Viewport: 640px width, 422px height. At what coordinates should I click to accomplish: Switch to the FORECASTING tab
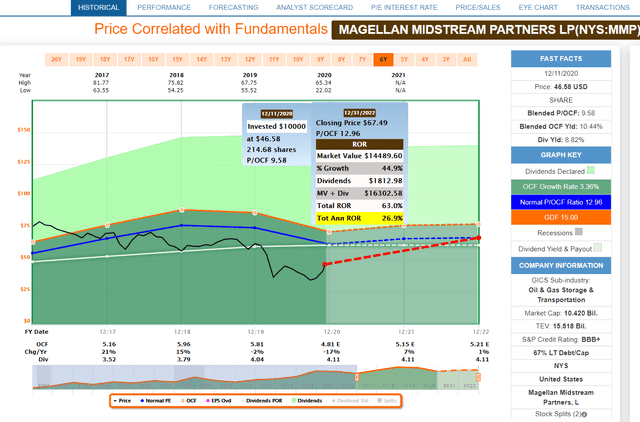[x=233, y=7]
